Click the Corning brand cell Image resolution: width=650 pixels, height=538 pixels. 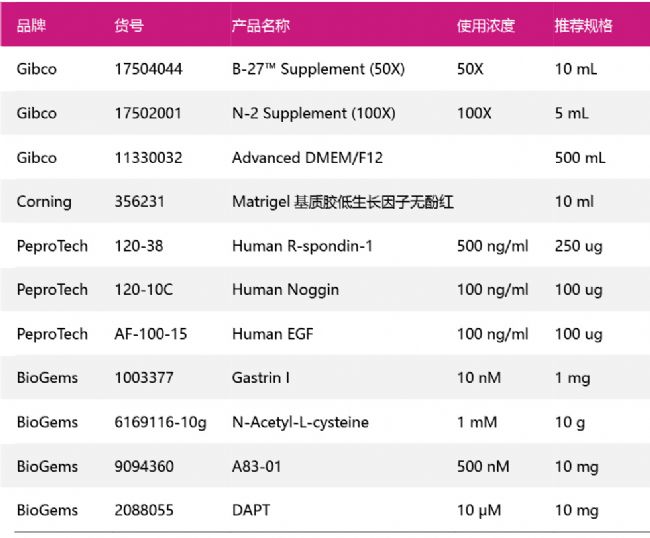(44, 201)
